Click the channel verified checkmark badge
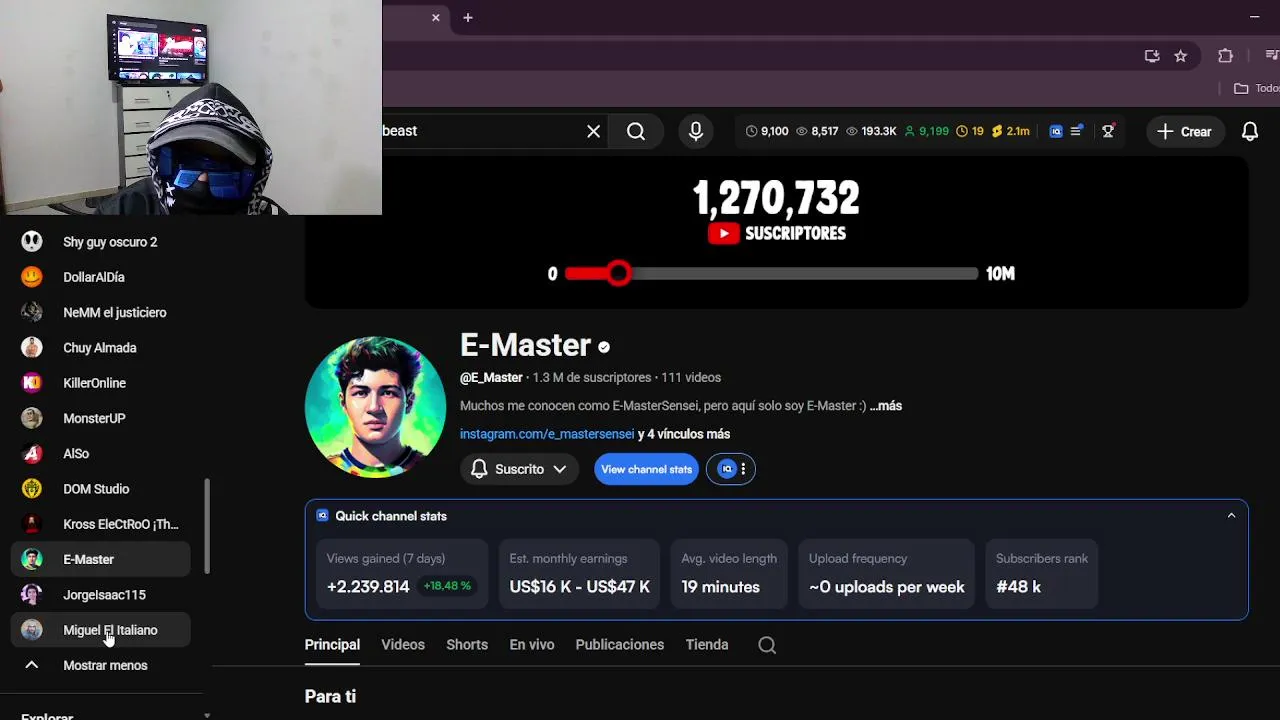1280x720 pixels. coord(604,347)
